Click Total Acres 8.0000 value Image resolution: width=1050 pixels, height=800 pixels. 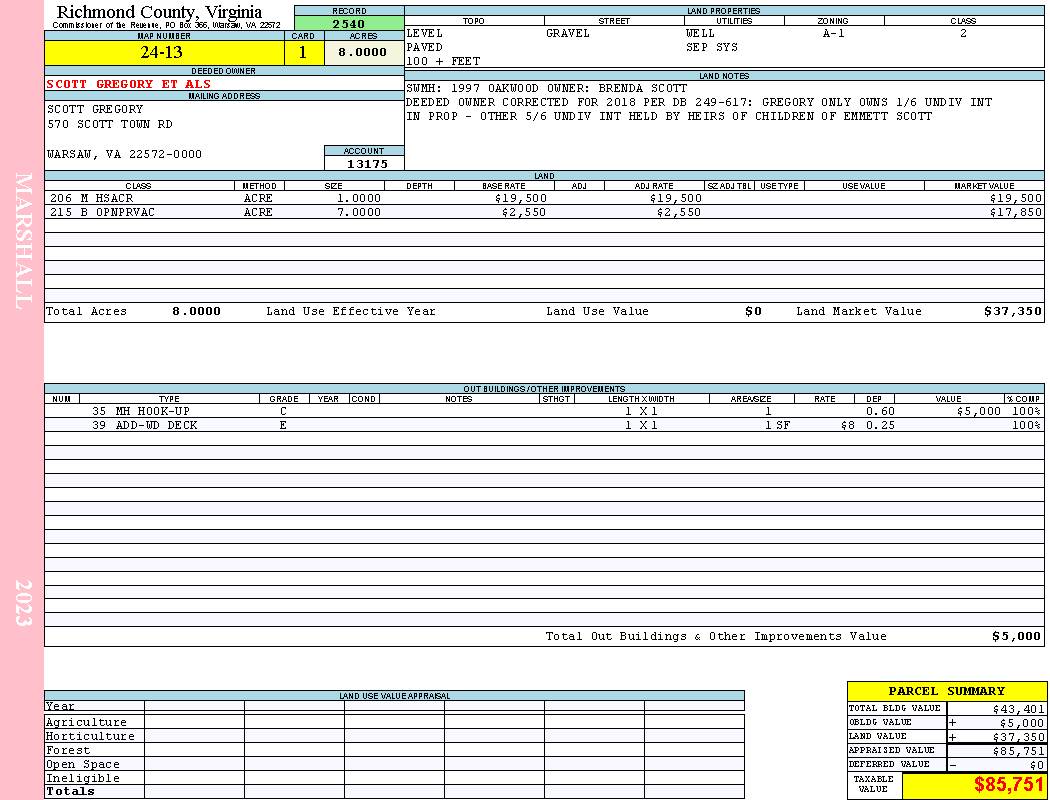click(x=196, y=311)
